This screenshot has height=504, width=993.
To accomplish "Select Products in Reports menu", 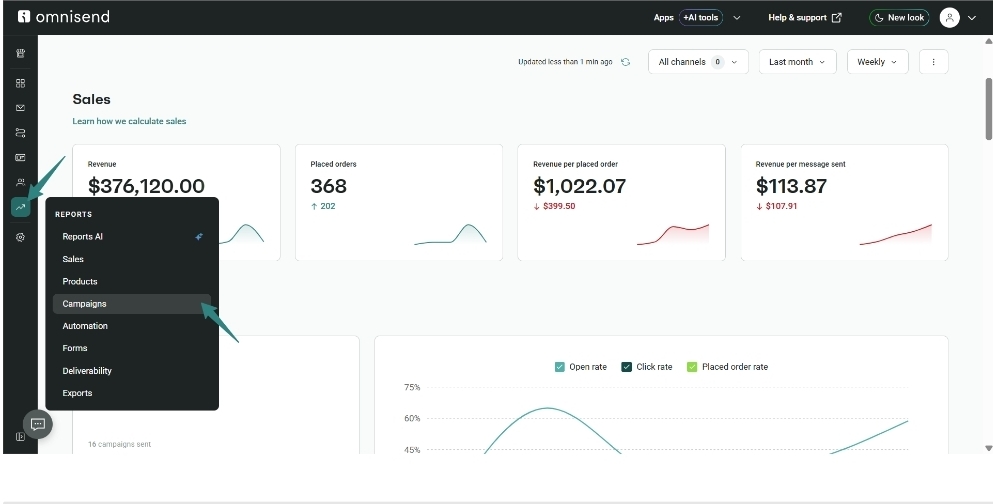I will click(x=132, y=281).
